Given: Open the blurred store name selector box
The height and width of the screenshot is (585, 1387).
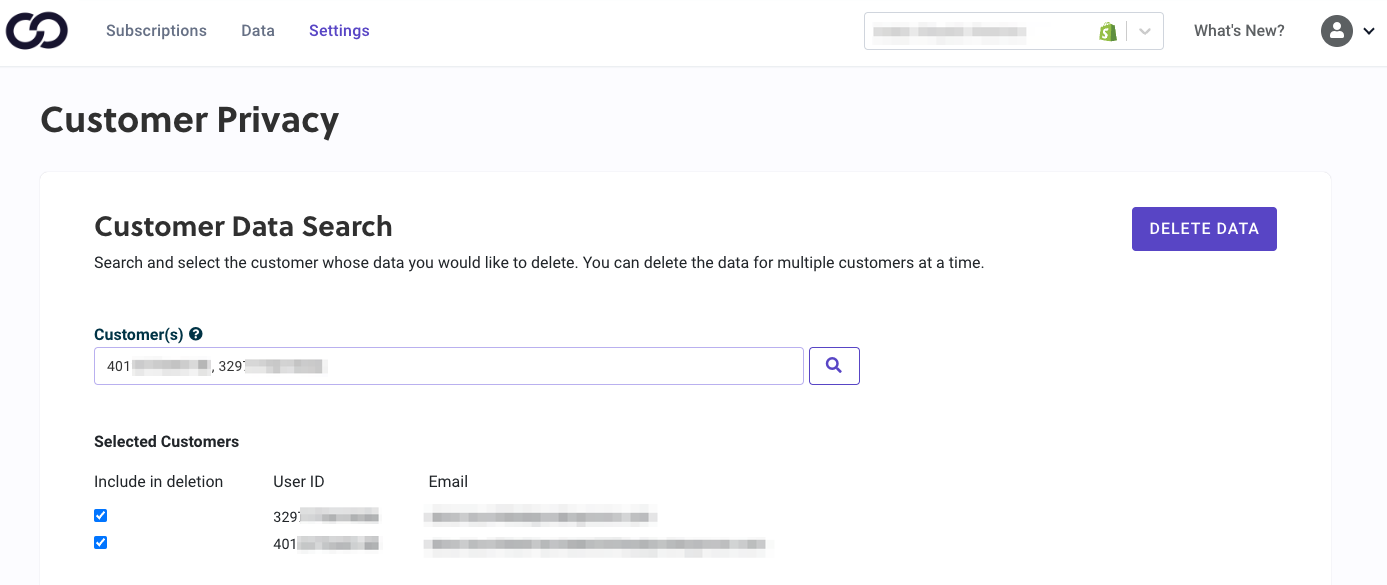Looking at the screenshot, I should [1014, 31].
